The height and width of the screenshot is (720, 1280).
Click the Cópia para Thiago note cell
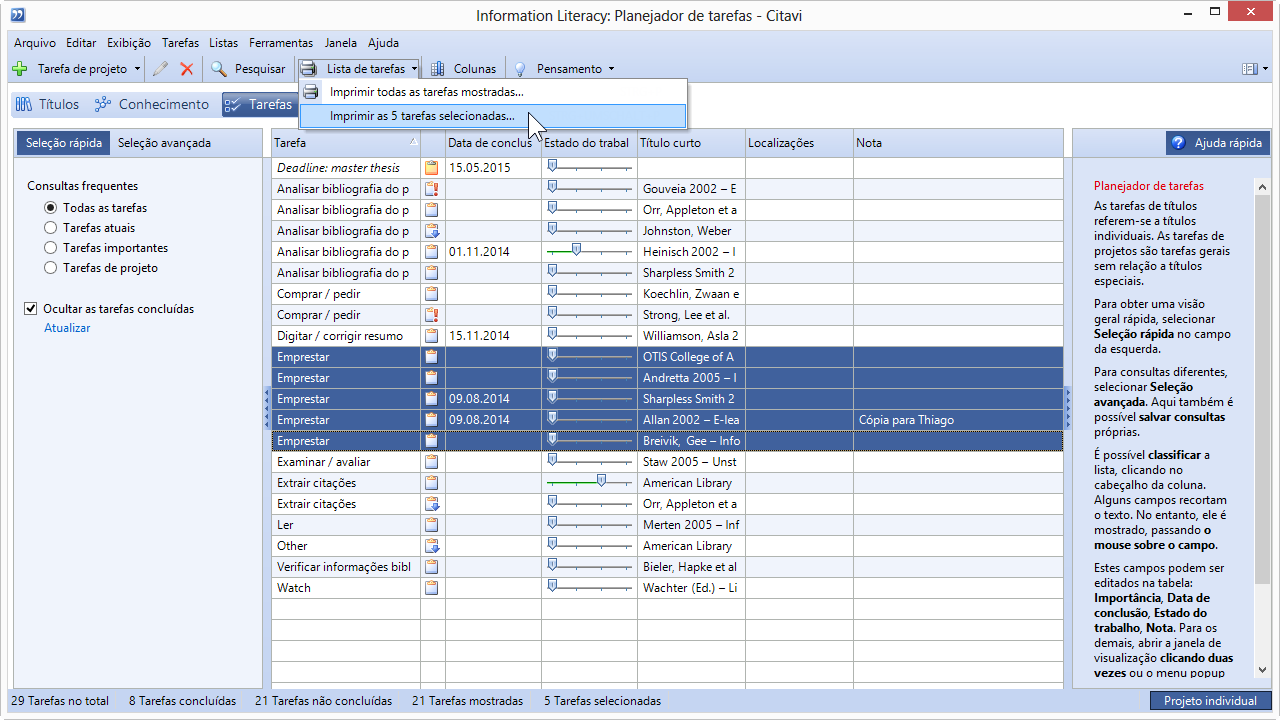(x=958, y=420)
